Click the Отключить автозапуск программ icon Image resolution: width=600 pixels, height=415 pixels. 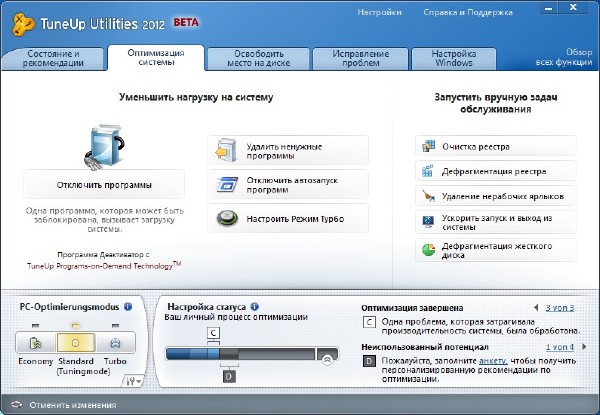(x=225, y=184)
